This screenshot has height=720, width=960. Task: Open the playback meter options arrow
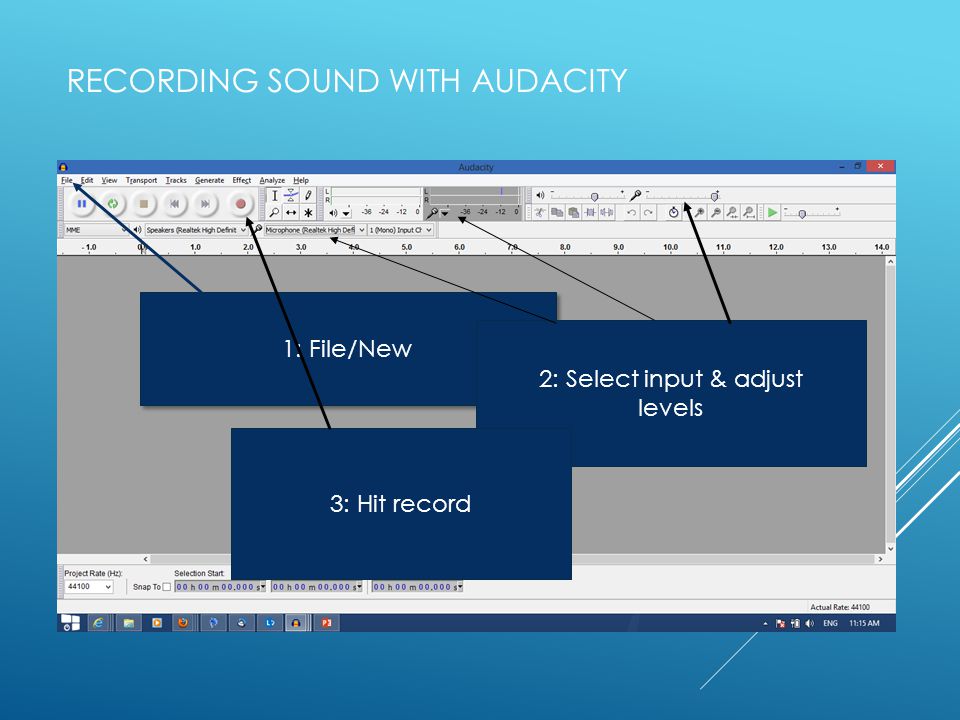(347, 213)
